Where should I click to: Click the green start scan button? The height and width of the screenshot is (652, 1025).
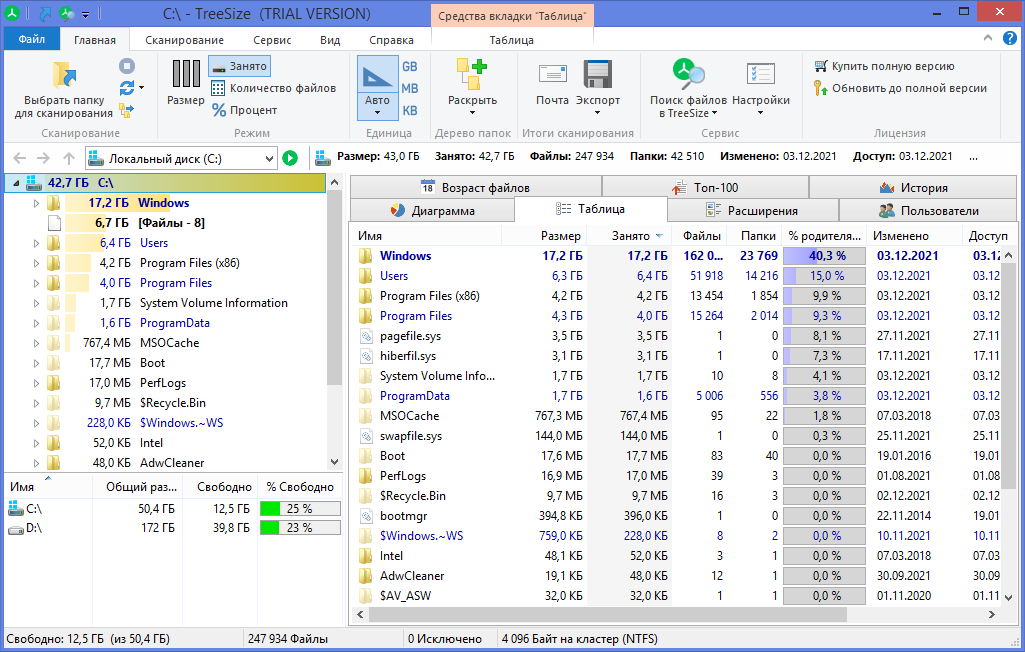tap(290, 158)
